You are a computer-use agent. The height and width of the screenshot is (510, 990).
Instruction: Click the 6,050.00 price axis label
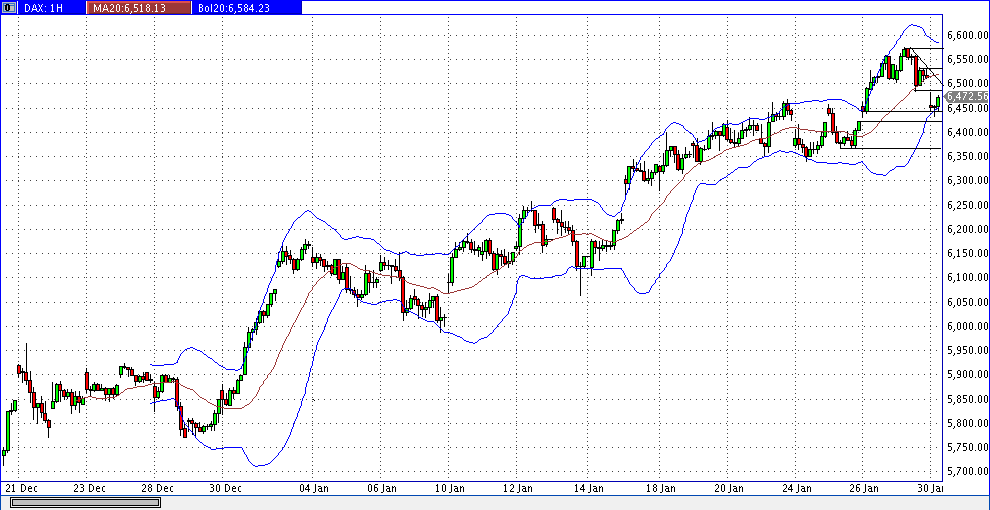(x=967, y=302)
